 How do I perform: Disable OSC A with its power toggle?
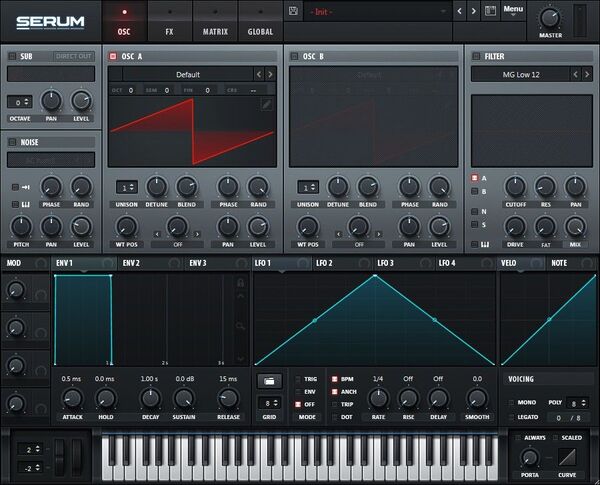point(113,56)
